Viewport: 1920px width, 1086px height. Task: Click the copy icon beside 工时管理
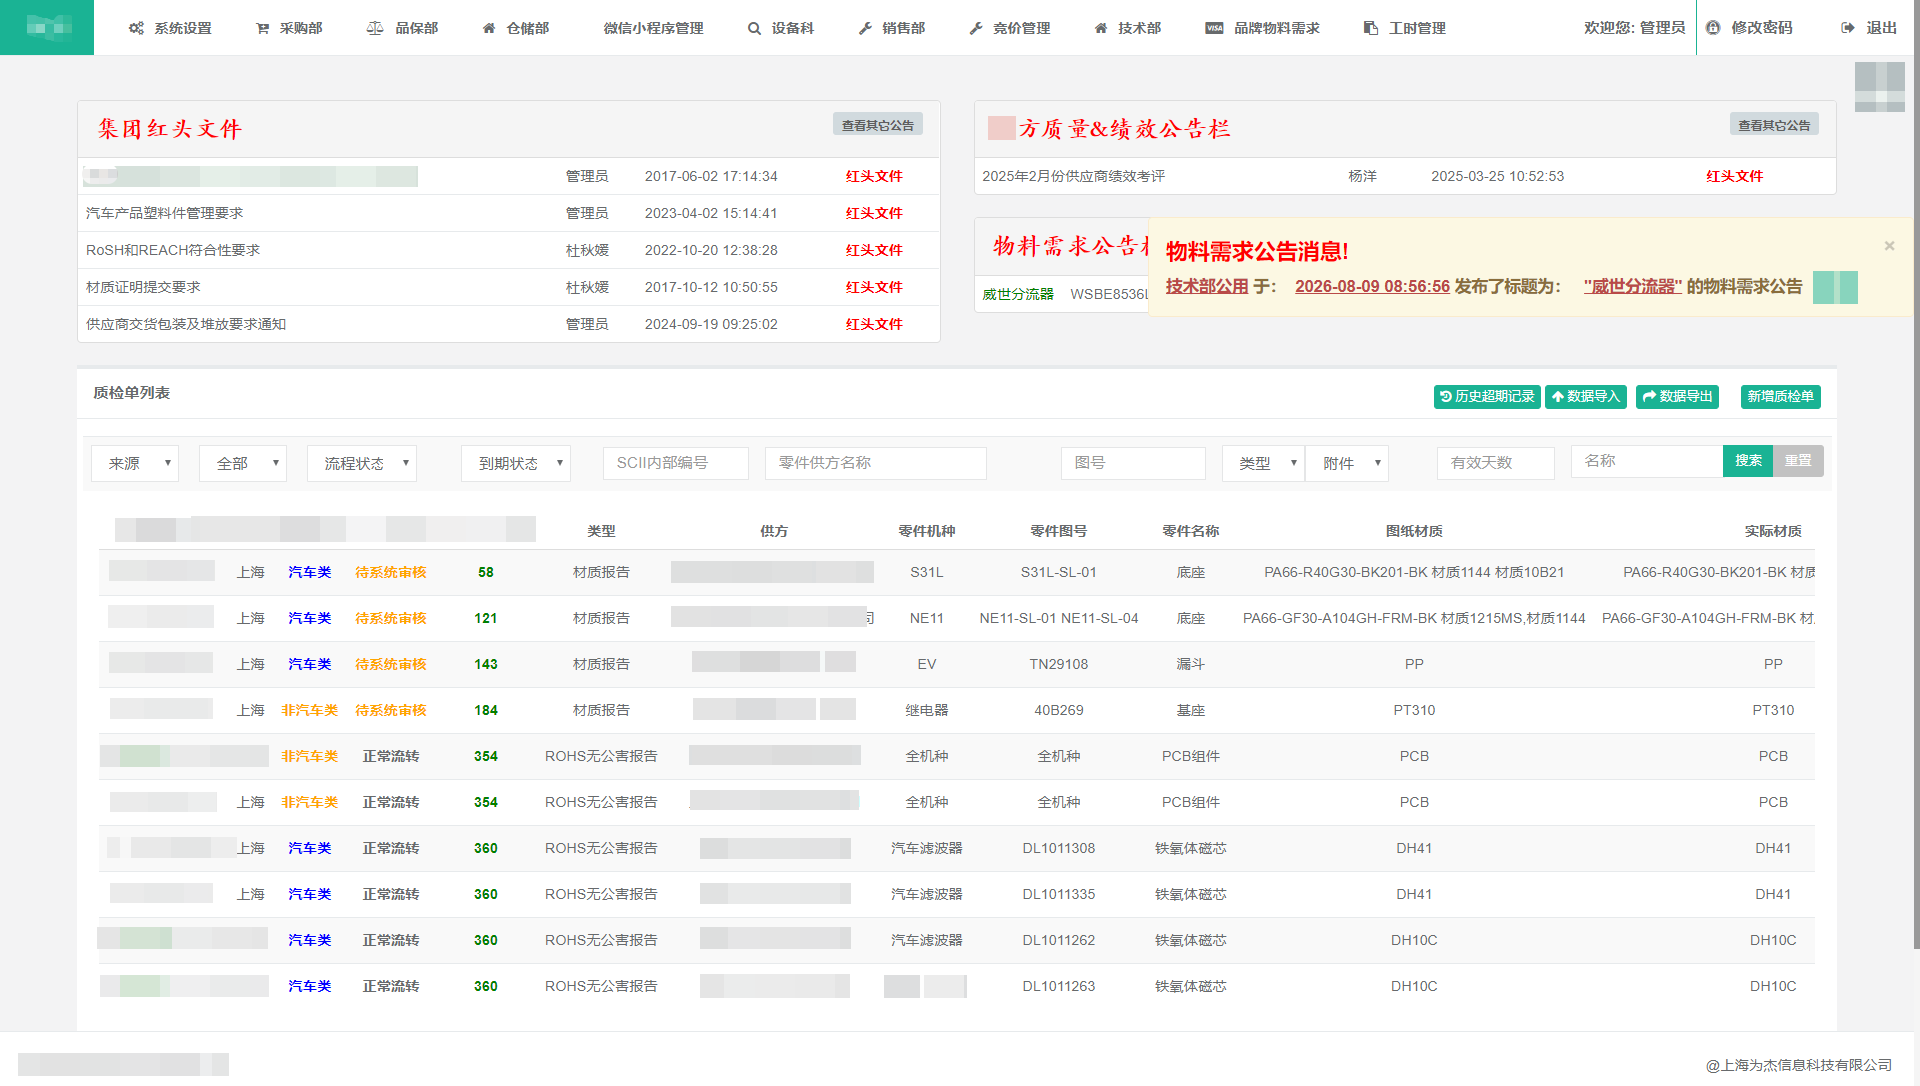(1371, 28)
